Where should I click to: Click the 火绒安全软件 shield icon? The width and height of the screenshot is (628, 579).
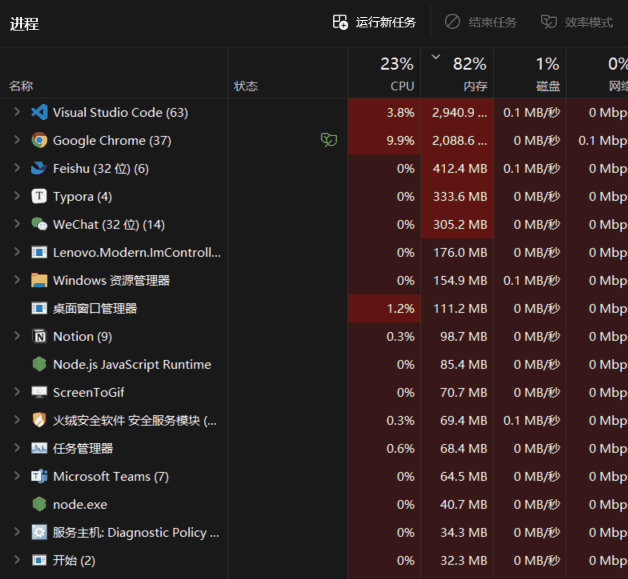[x=39, y=420]
